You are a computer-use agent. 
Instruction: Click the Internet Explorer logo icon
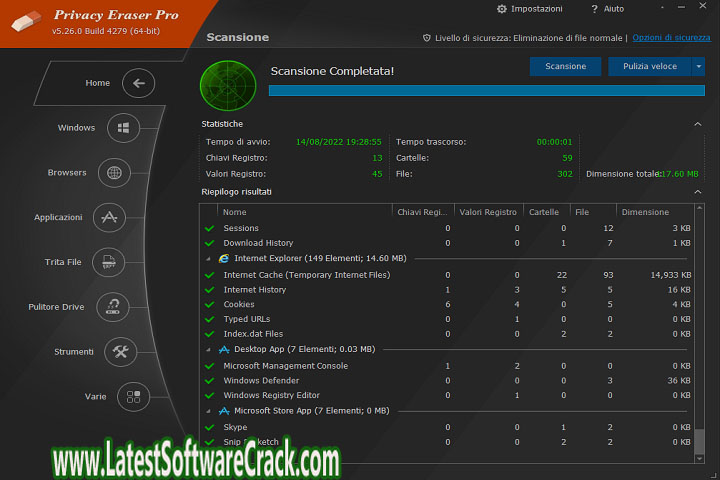(224, 259)
